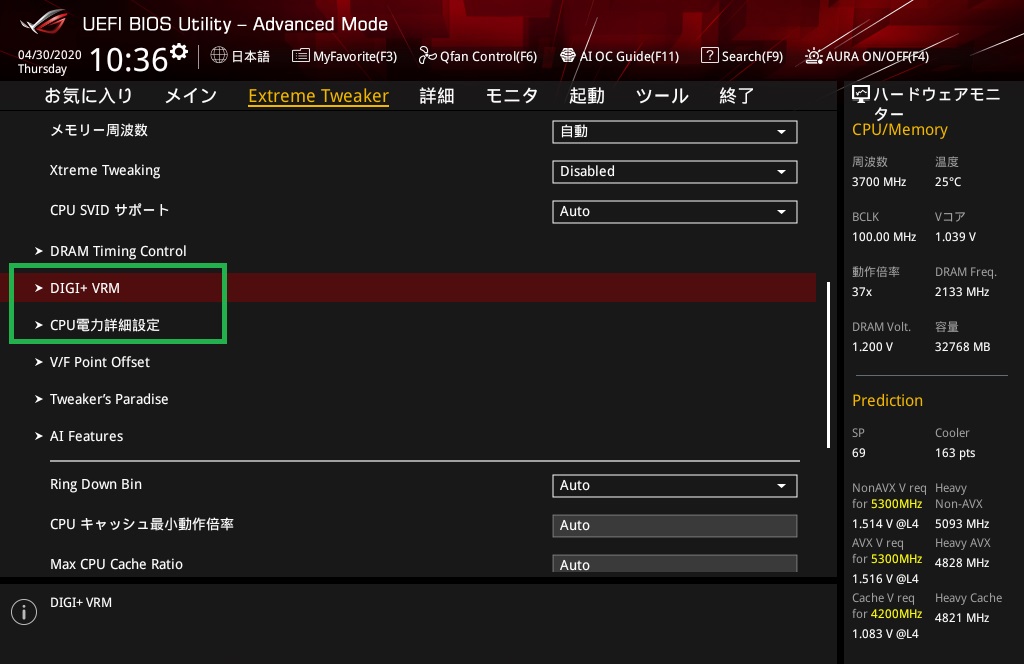Click the 25°C temperature value
The image size is (1024, 664).
(x=948, y=182)
